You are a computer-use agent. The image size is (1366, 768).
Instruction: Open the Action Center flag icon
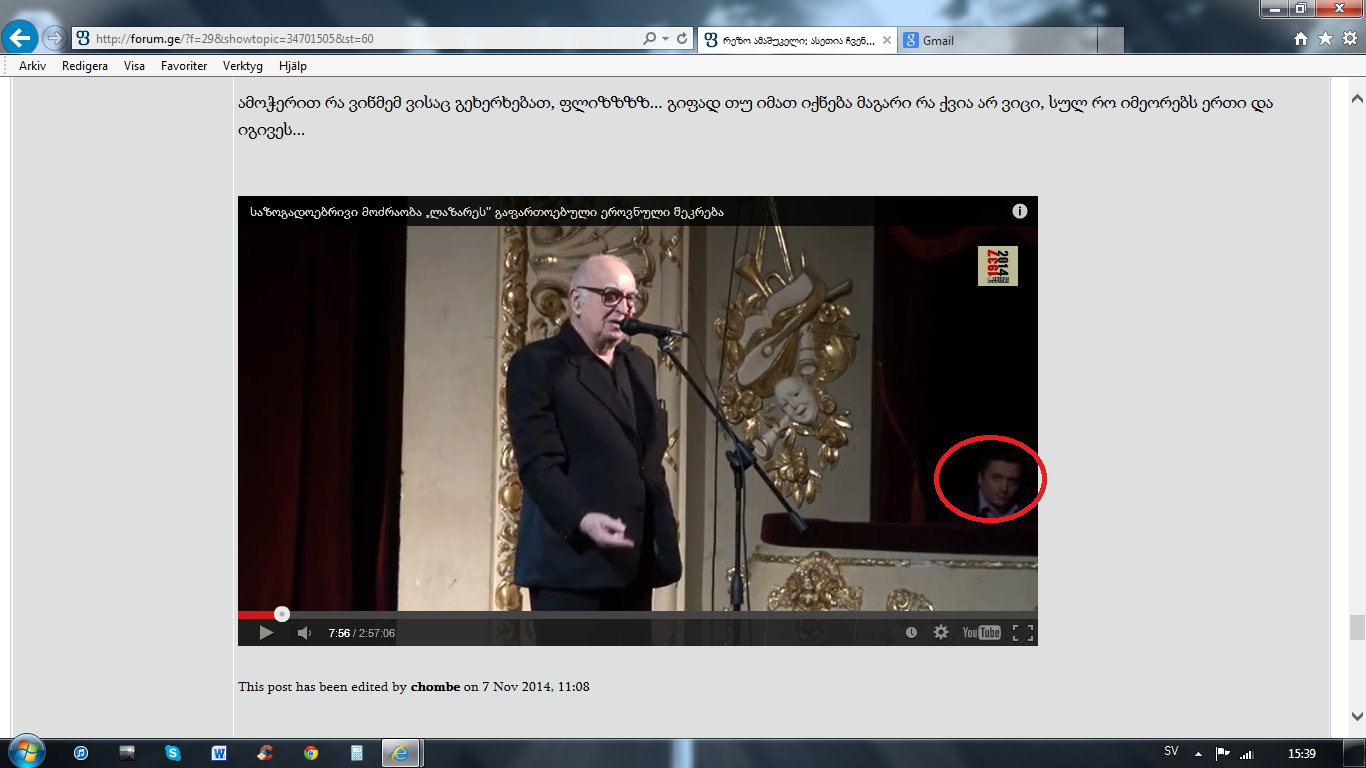pyautogui.click(x=1222, y=753)
